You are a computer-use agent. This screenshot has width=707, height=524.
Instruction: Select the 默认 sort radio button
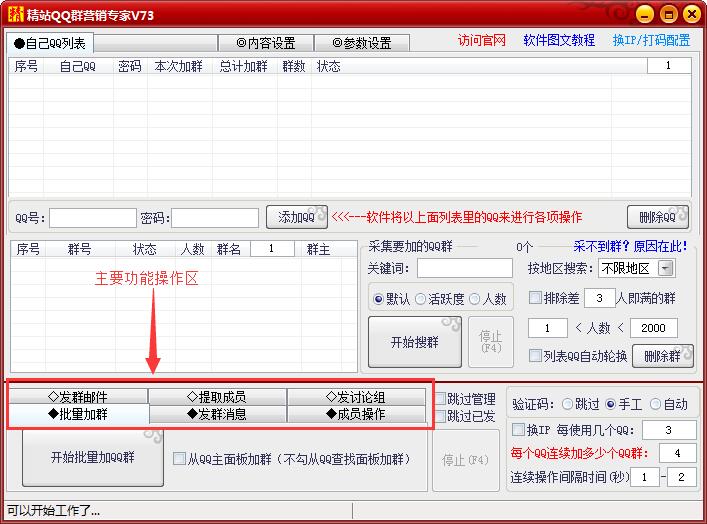(378, 299)
